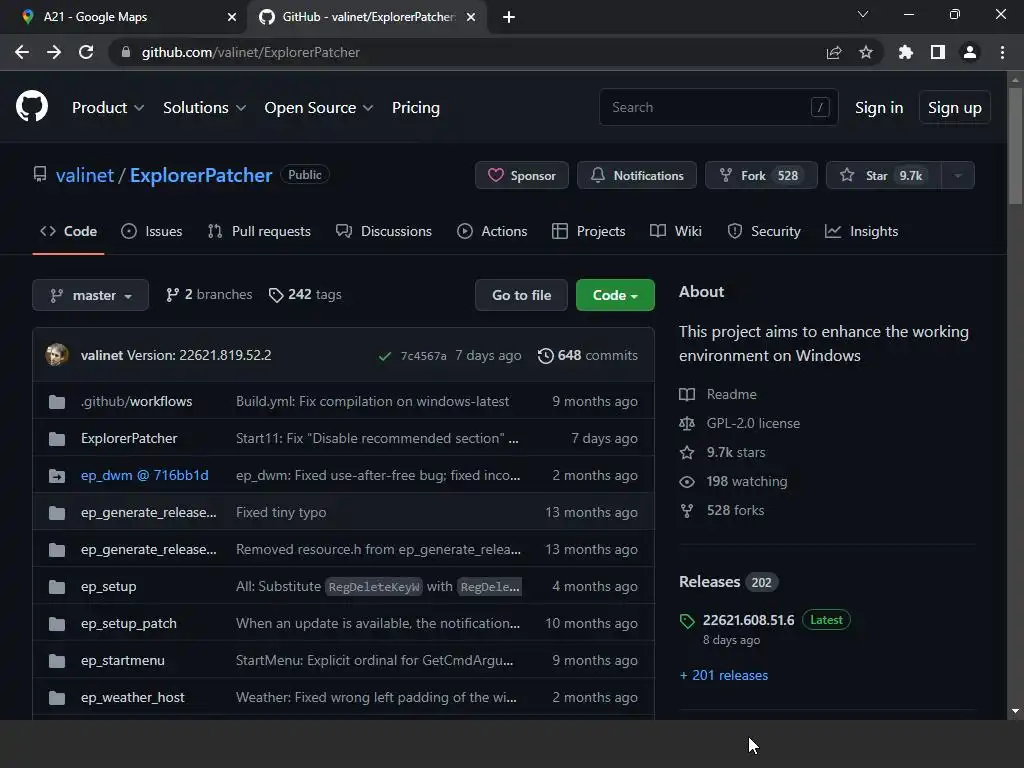Click the slash shortcut icon in search box
The width and height of the screenshot is (1024, 768).
820,107
